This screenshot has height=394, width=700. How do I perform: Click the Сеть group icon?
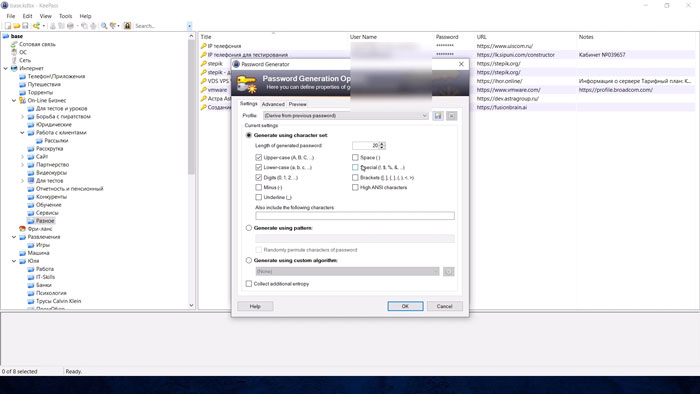click(x=14, y=60)
